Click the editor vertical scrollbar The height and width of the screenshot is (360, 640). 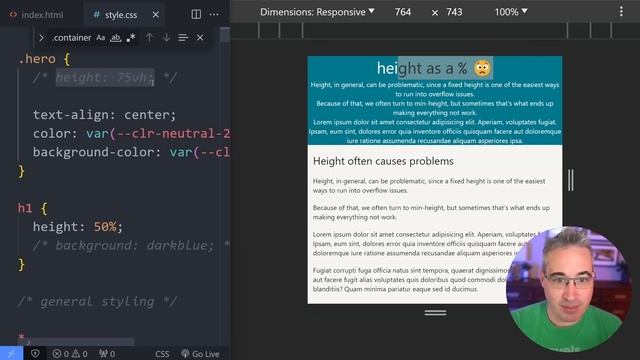coord(225,34)
